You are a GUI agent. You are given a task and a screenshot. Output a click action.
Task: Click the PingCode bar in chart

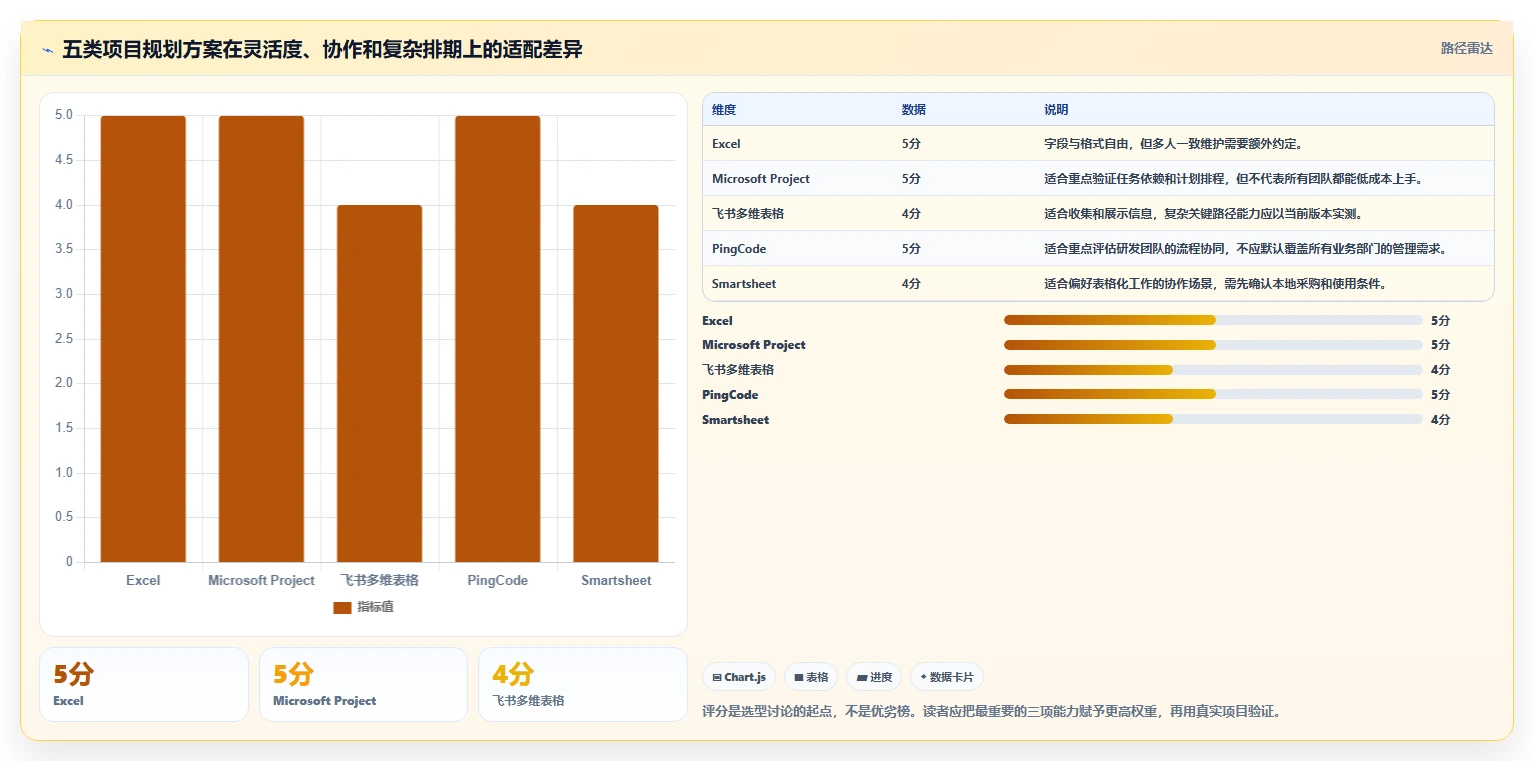497,339
